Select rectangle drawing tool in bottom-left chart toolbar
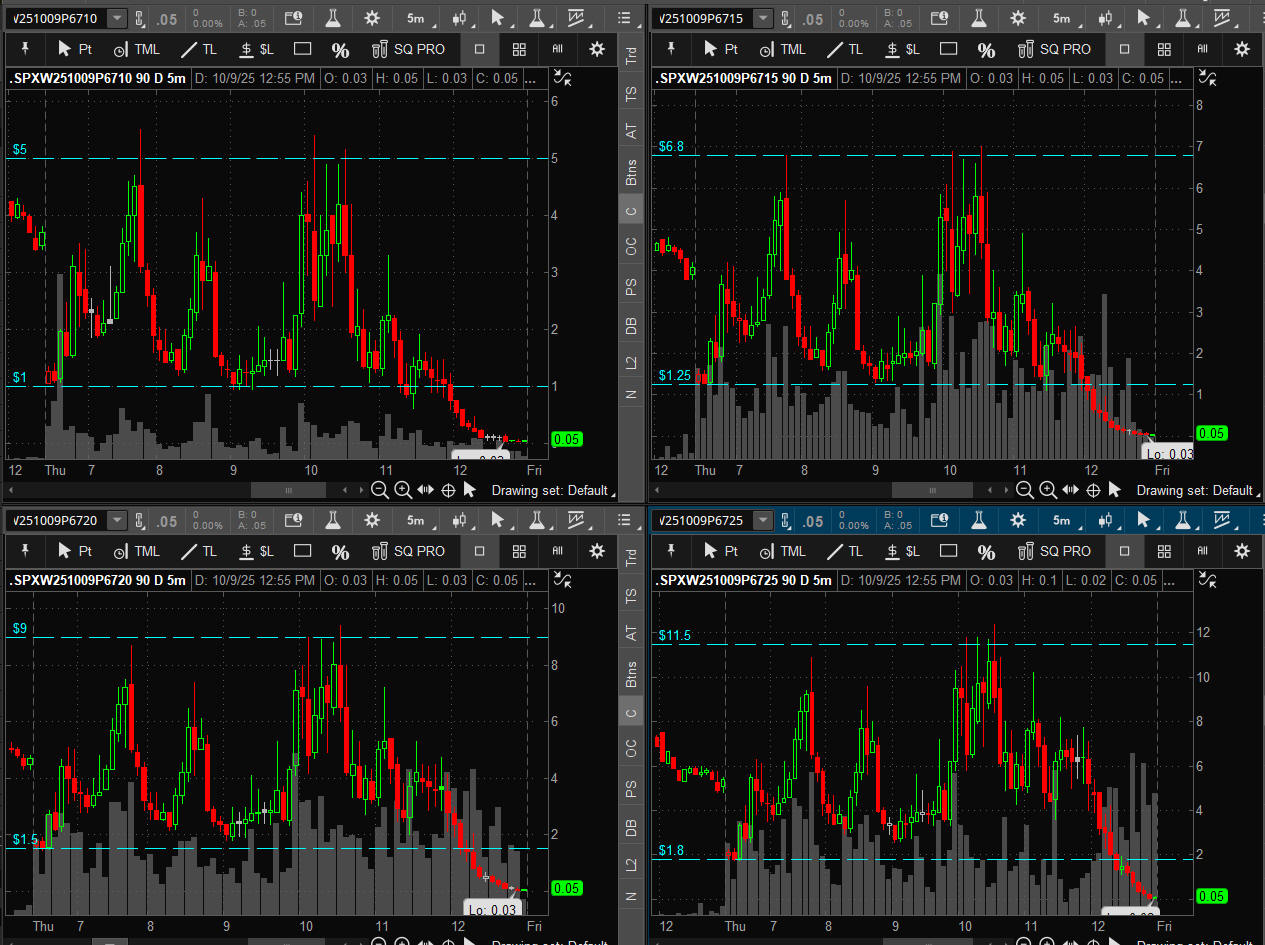This screenshot has height=945, width=1265. 302,551
